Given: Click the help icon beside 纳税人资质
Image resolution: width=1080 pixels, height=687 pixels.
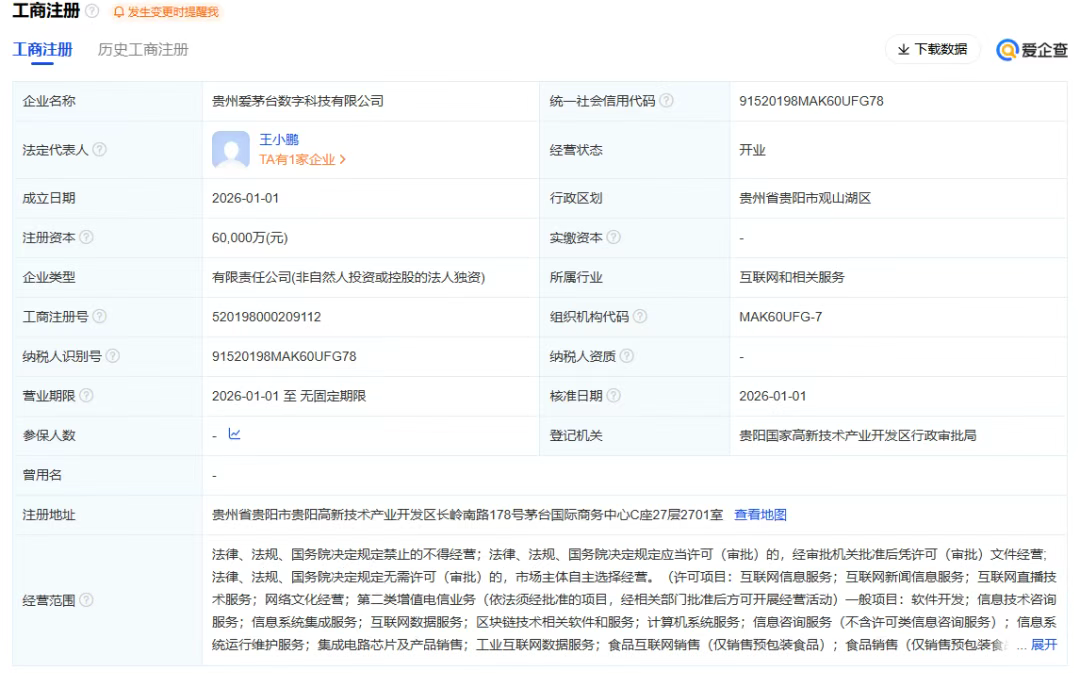Looking at the screenshot, I should 627,356.
